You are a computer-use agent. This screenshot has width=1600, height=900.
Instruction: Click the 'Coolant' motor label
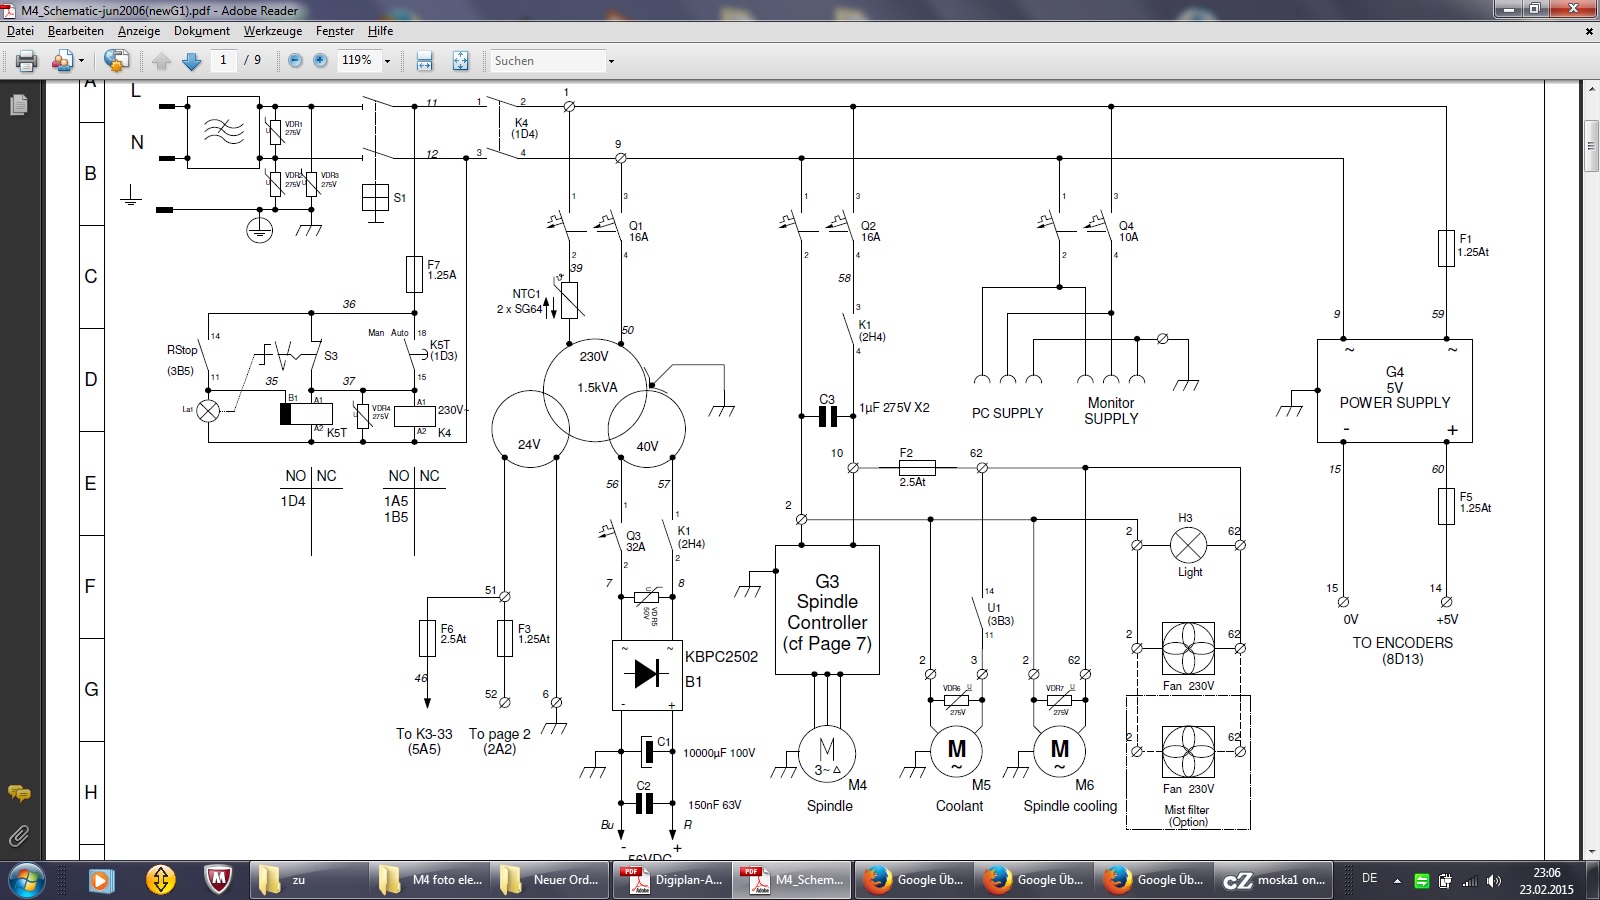[959, 806]
